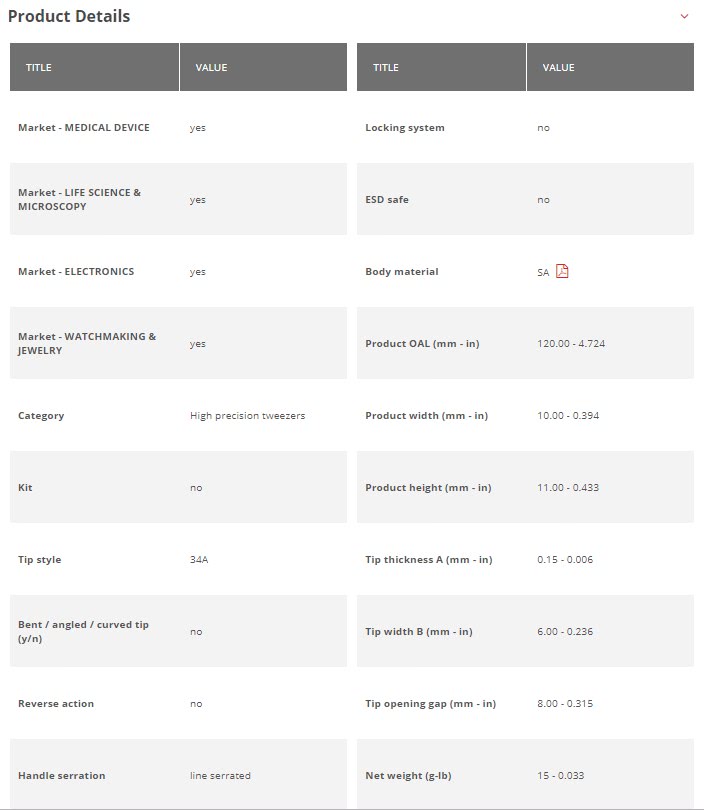
Task: Click the right table VALUE header
Action: tap(558, 67)
